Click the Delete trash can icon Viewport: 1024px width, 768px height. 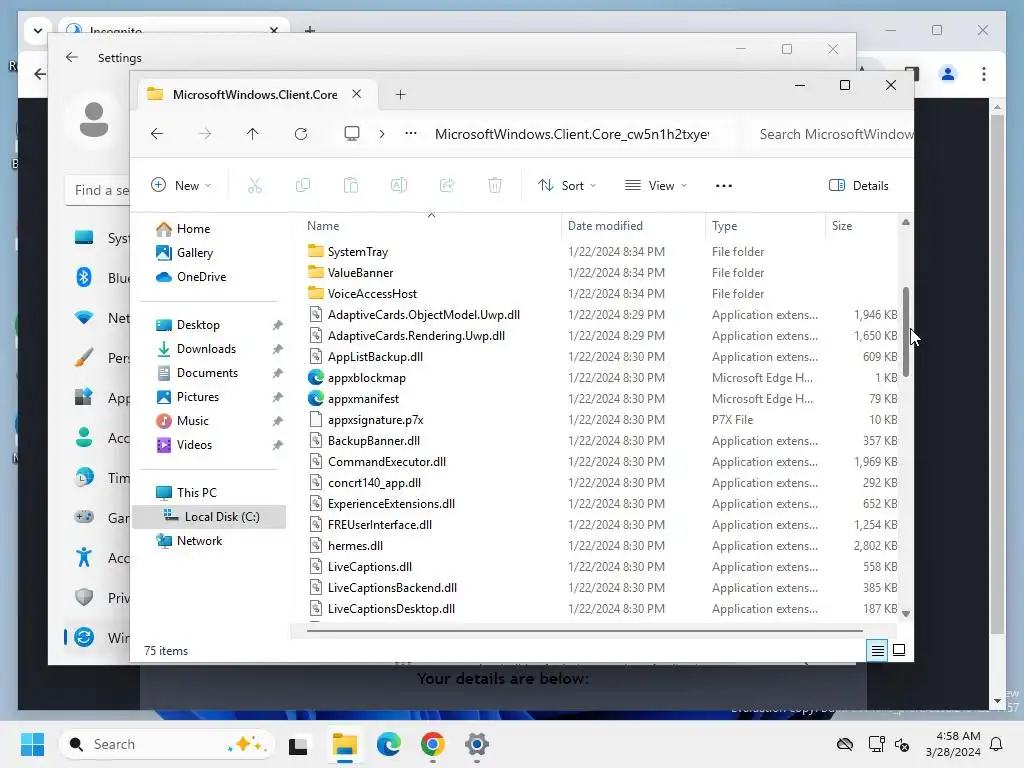click(x=495, y=185)
